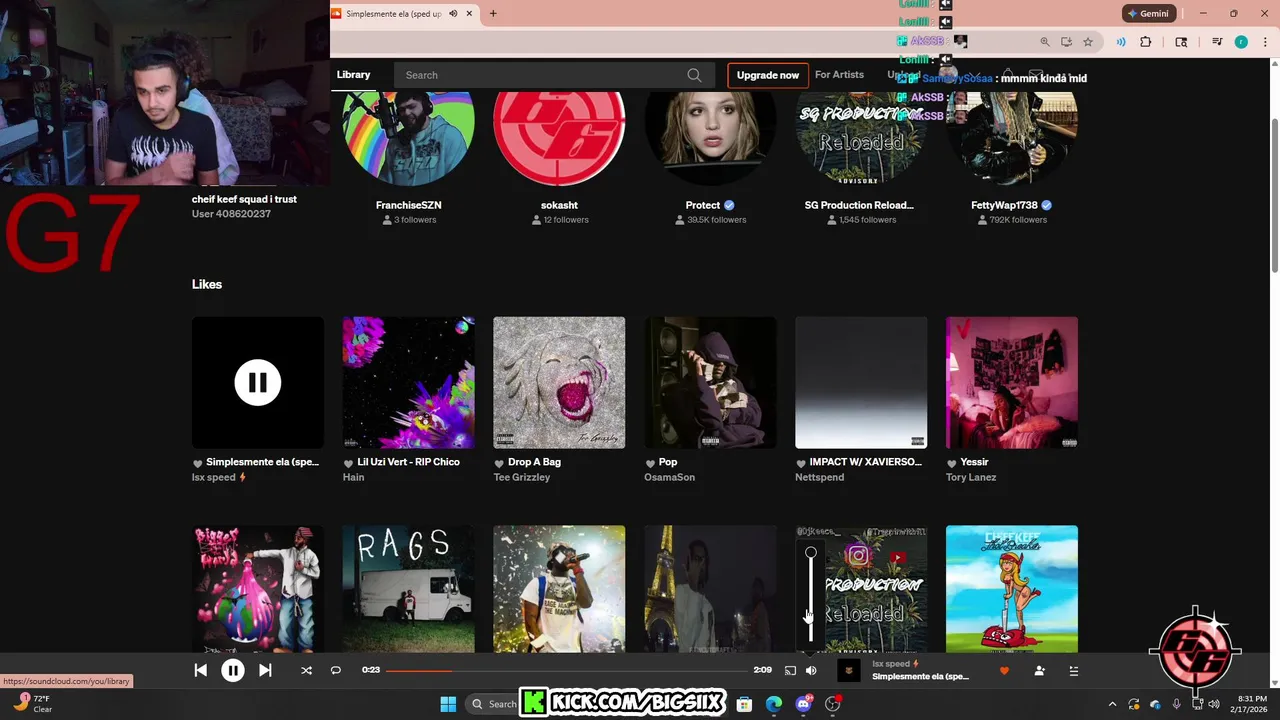The image size is (1280, 720).
Task: Open the OsamaSon artist link
Action: coord(670,477)
